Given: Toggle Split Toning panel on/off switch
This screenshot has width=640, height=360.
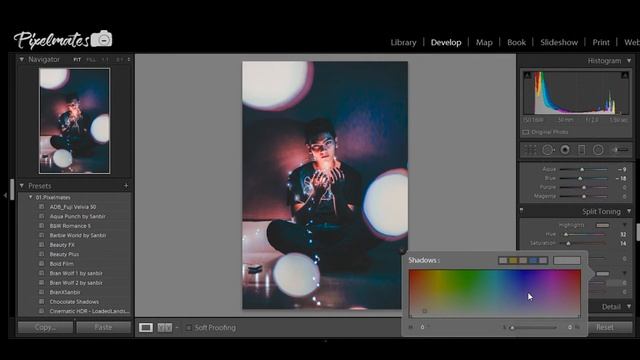Looking at the screenshot, I should pos(522,211).
